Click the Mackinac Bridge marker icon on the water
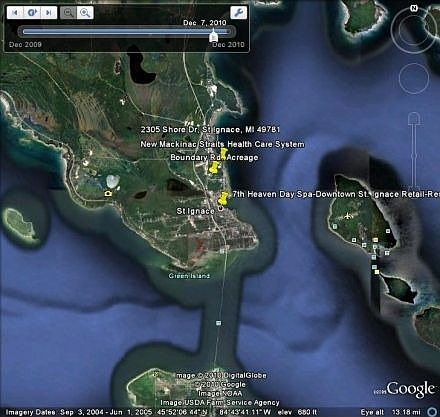This screenshot has width=440, height=417. (x=218, y=323)
